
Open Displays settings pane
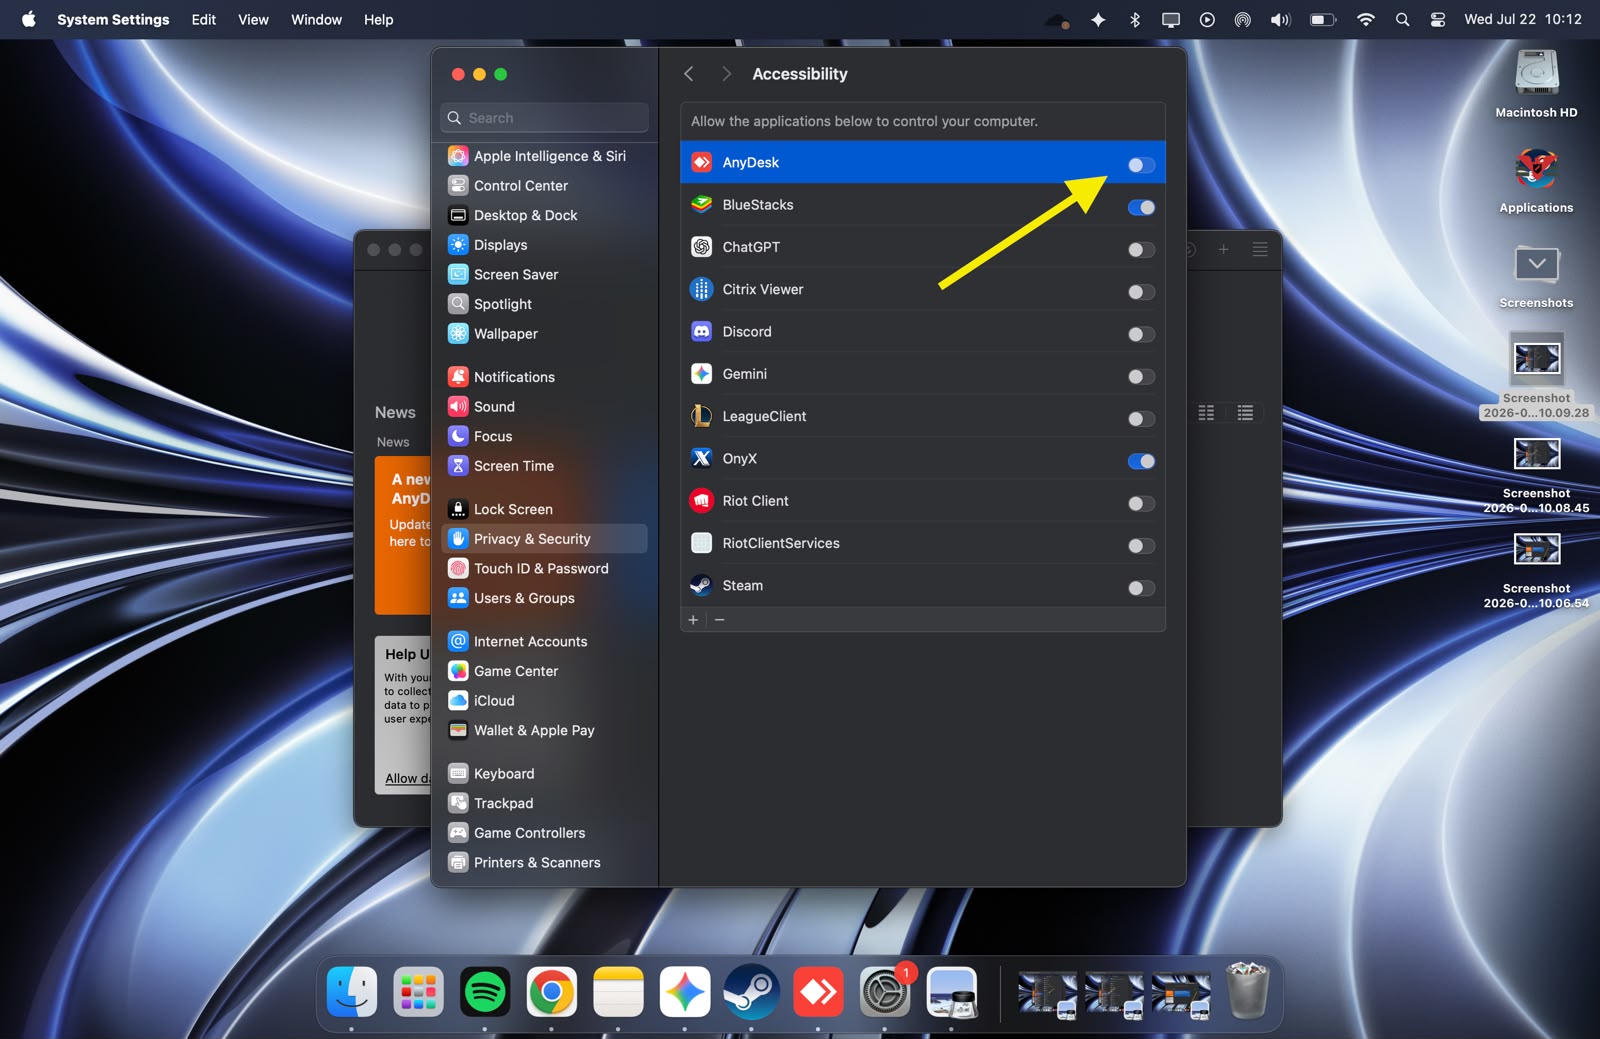click(544, 245)
